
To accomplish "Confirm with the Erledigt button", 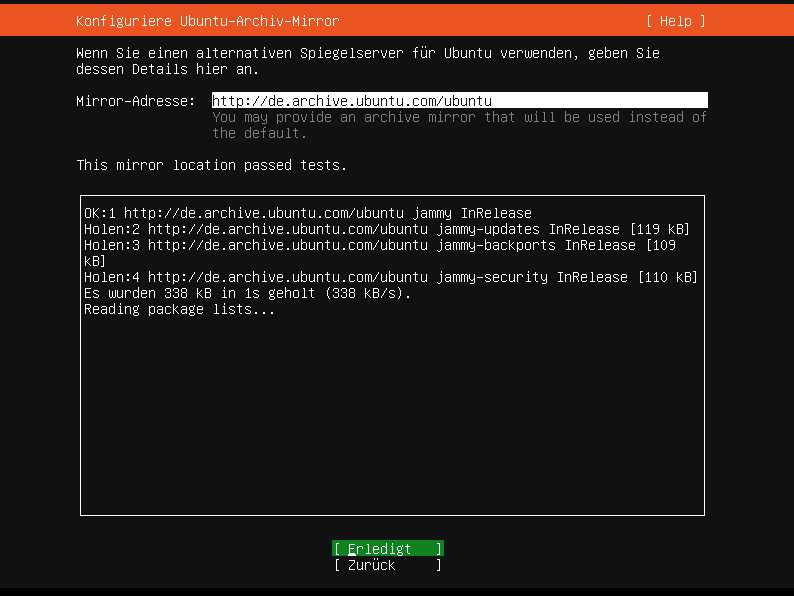I will coord(388,548).
